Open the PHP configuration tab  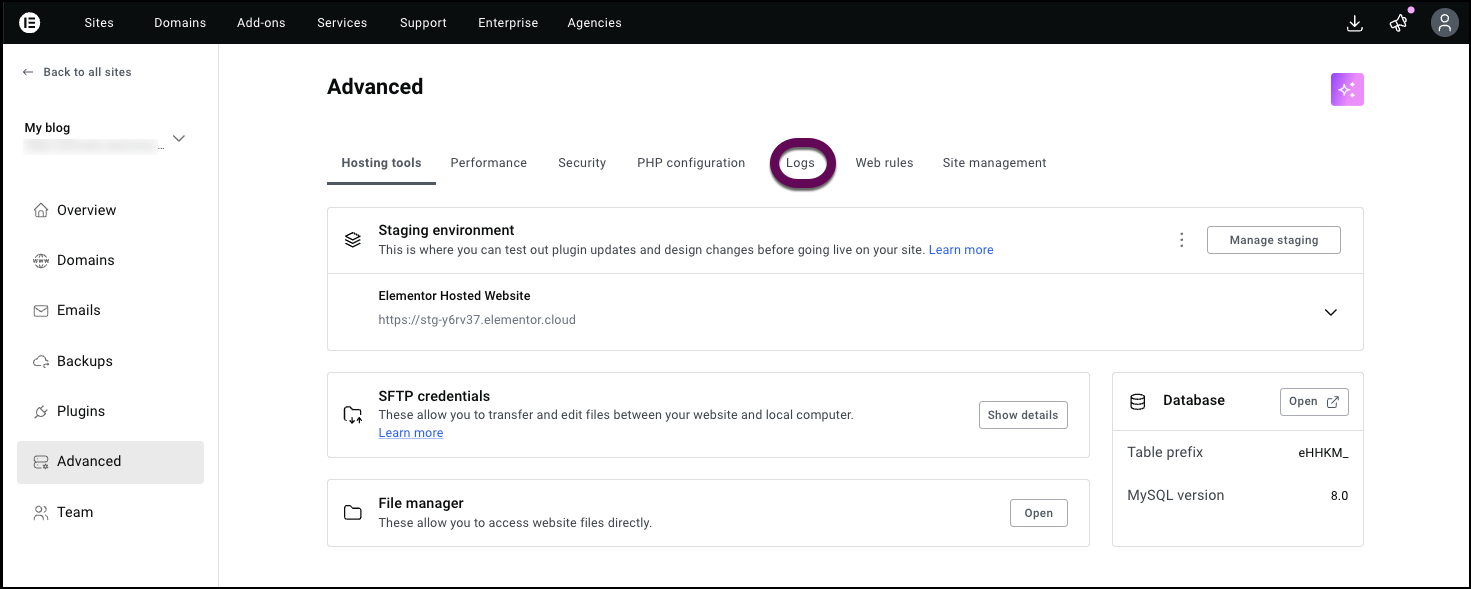pyautogui.click(x=690, y=162)
